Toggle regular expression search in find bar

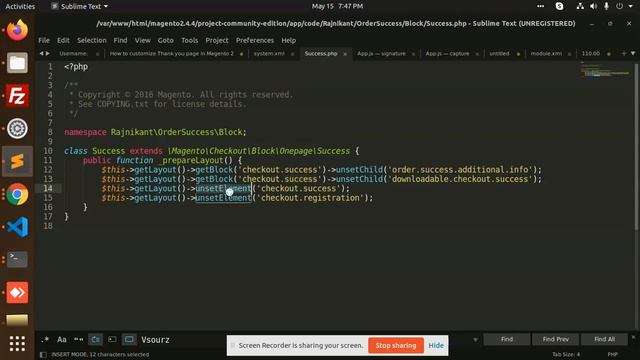(45, 340)
